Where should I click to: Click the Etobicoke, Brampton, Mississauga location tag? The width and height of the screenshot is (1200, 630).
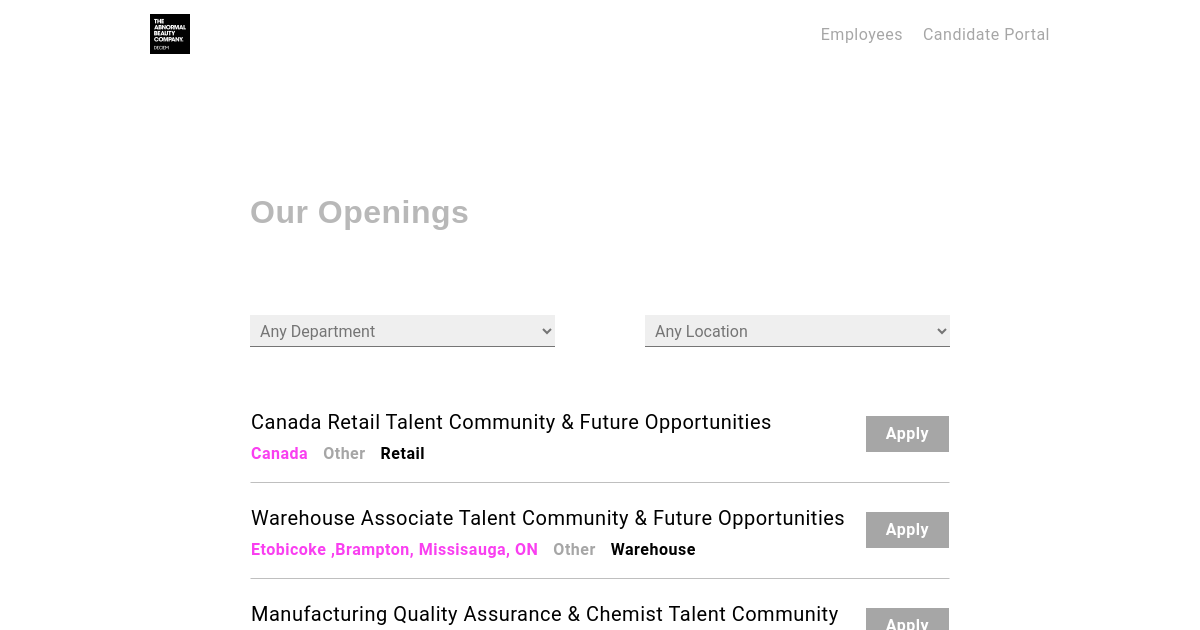coord(394,550)
